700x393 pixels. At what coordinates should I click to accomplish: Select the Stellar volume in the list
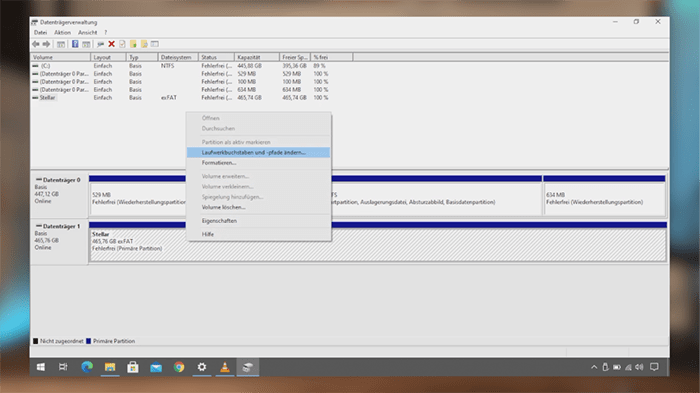47,97
